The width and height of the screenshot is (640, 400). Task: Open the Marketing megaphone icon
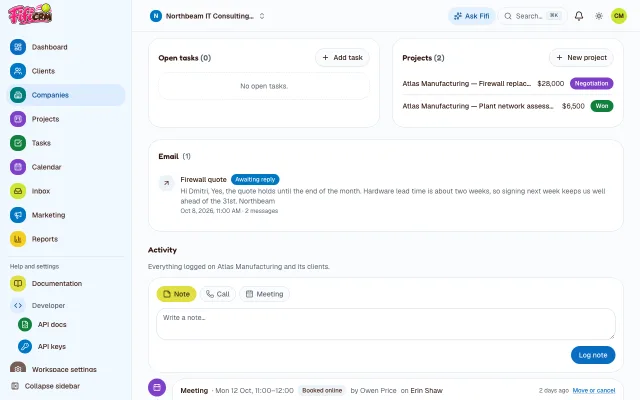point(18,215)
